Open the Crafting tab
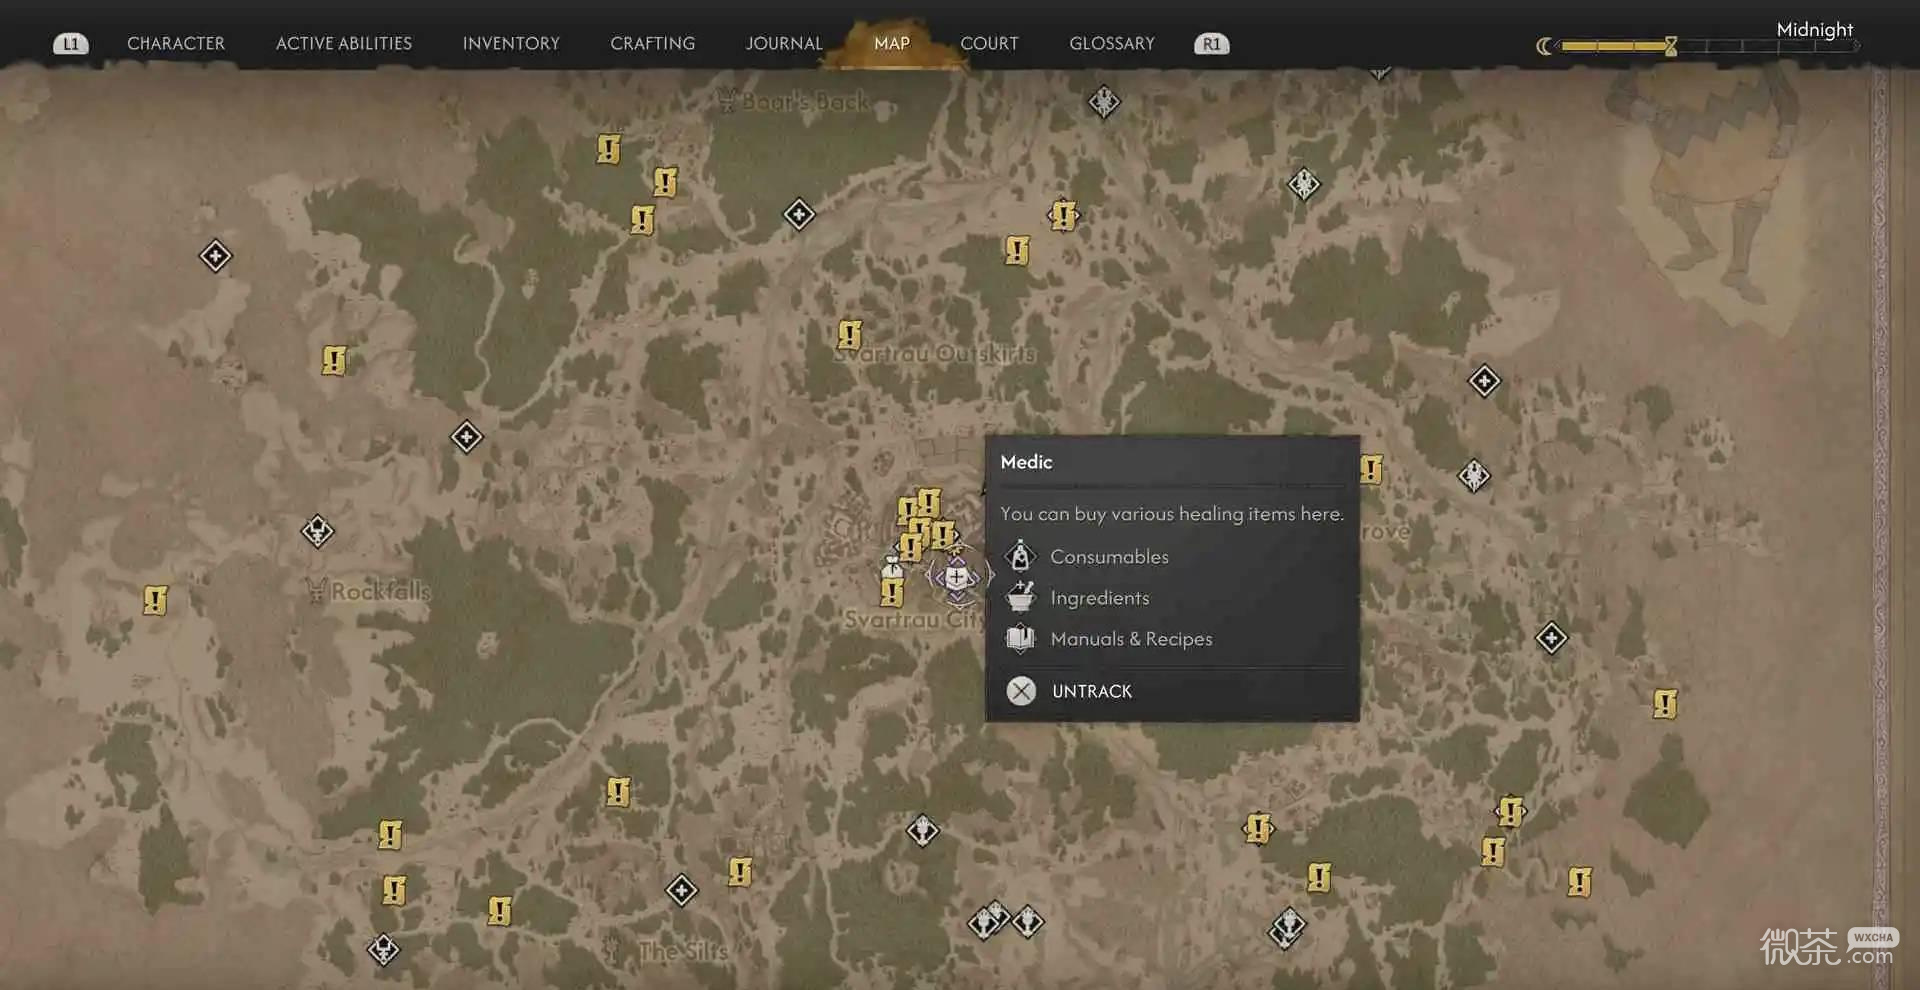Image resolution: width=1920 pixels, height=990 pixels. pos(652,43)
